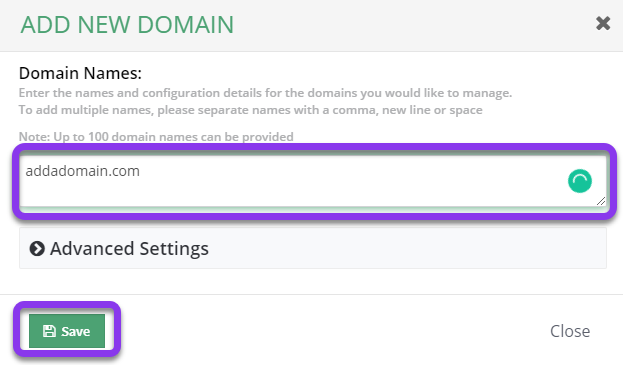The height and width of the screenshot is (365, 623).
Task: Click the 100 domain names note
Action: (156, 137)
